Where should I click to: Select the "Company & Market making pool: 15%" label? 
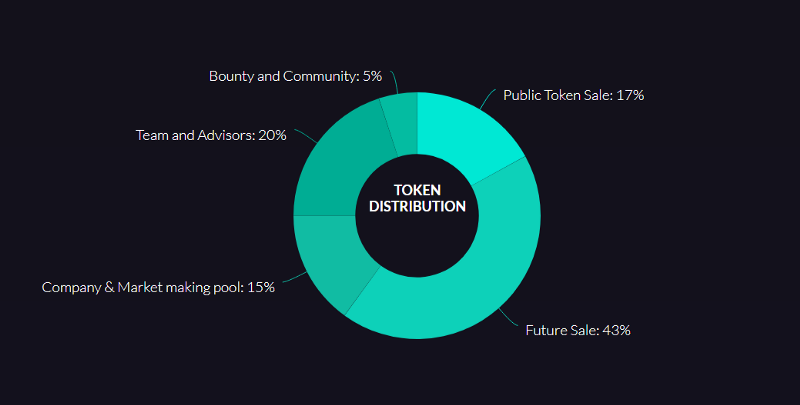click(158, 287)
